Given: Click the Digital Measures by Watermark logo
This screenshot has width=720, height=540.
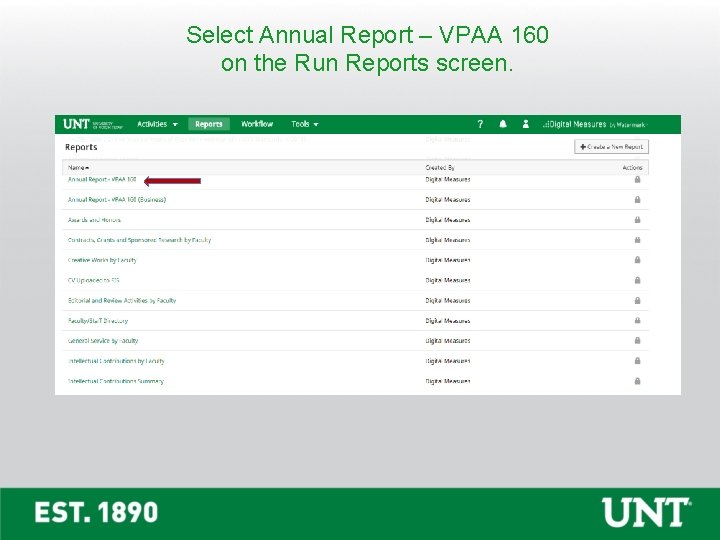Looking at the screenshot, I should tap(595, 124).
